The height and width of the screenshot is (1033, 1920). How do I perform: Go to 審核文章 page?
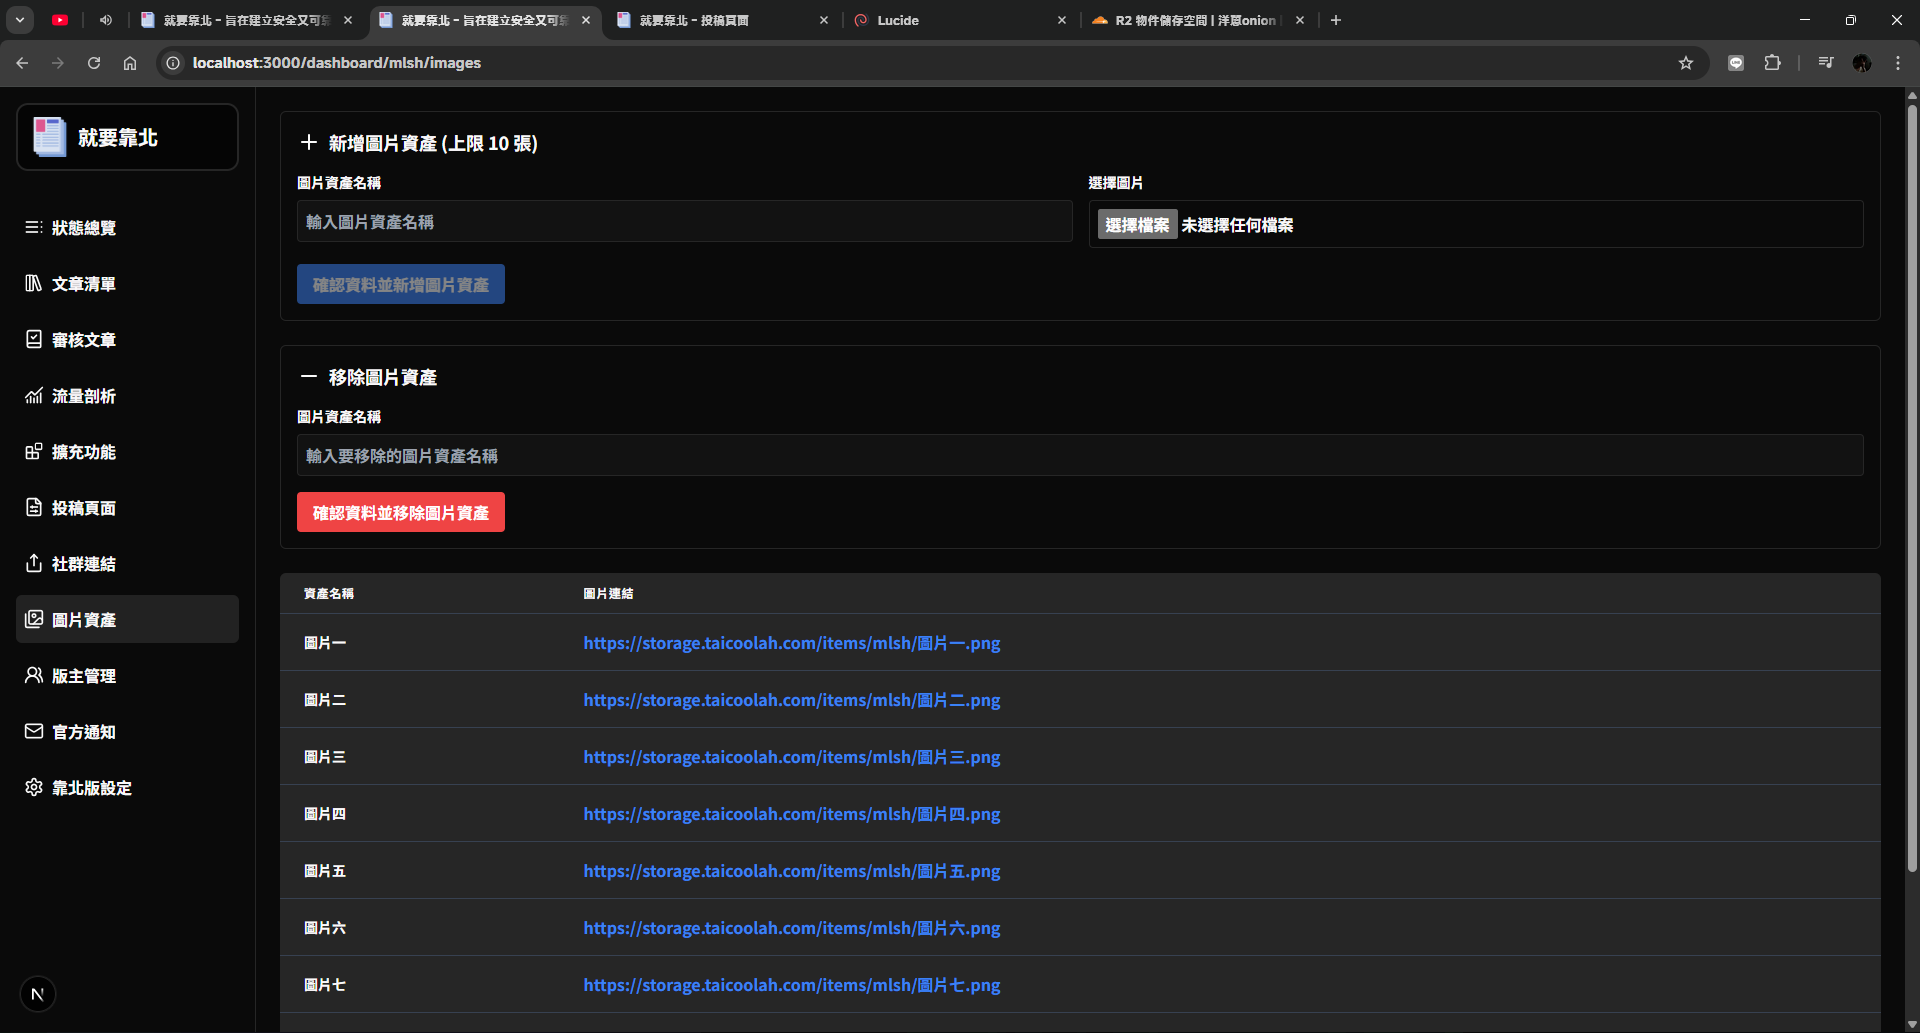(127, 340)
